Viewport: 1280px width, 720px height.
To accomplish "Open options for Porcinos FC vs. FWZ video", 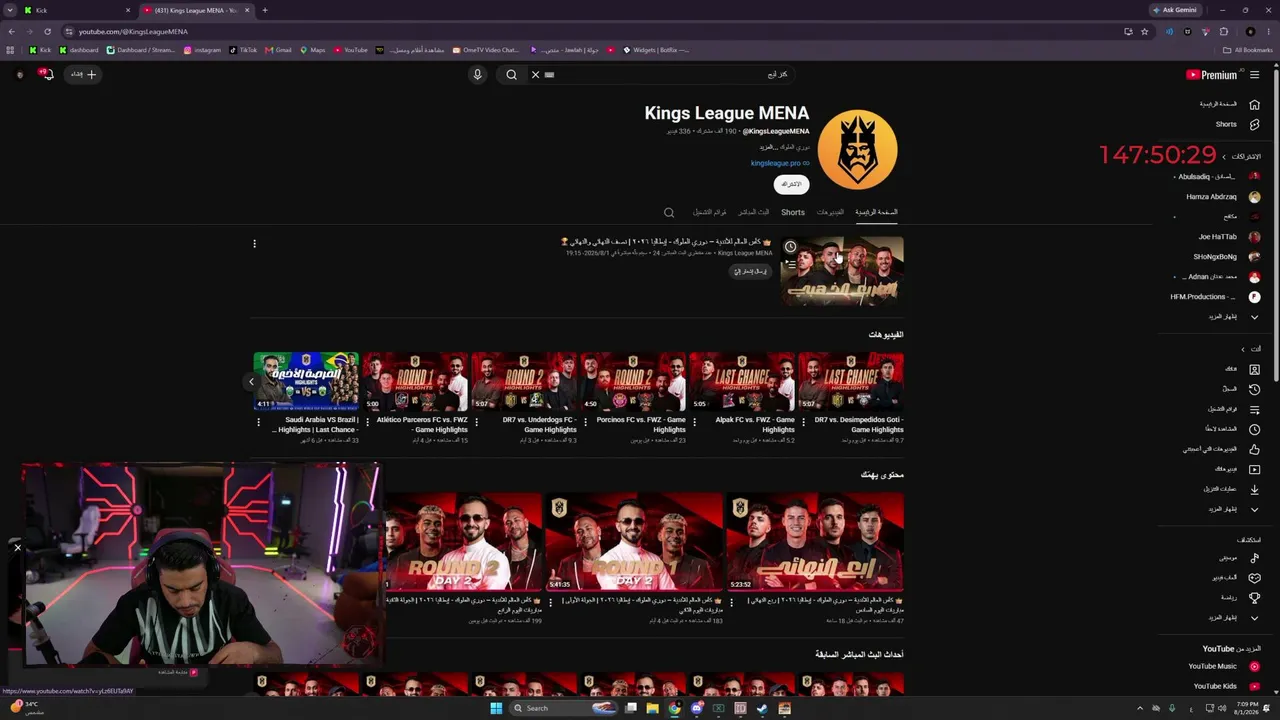I will click(x=586, y=423).
